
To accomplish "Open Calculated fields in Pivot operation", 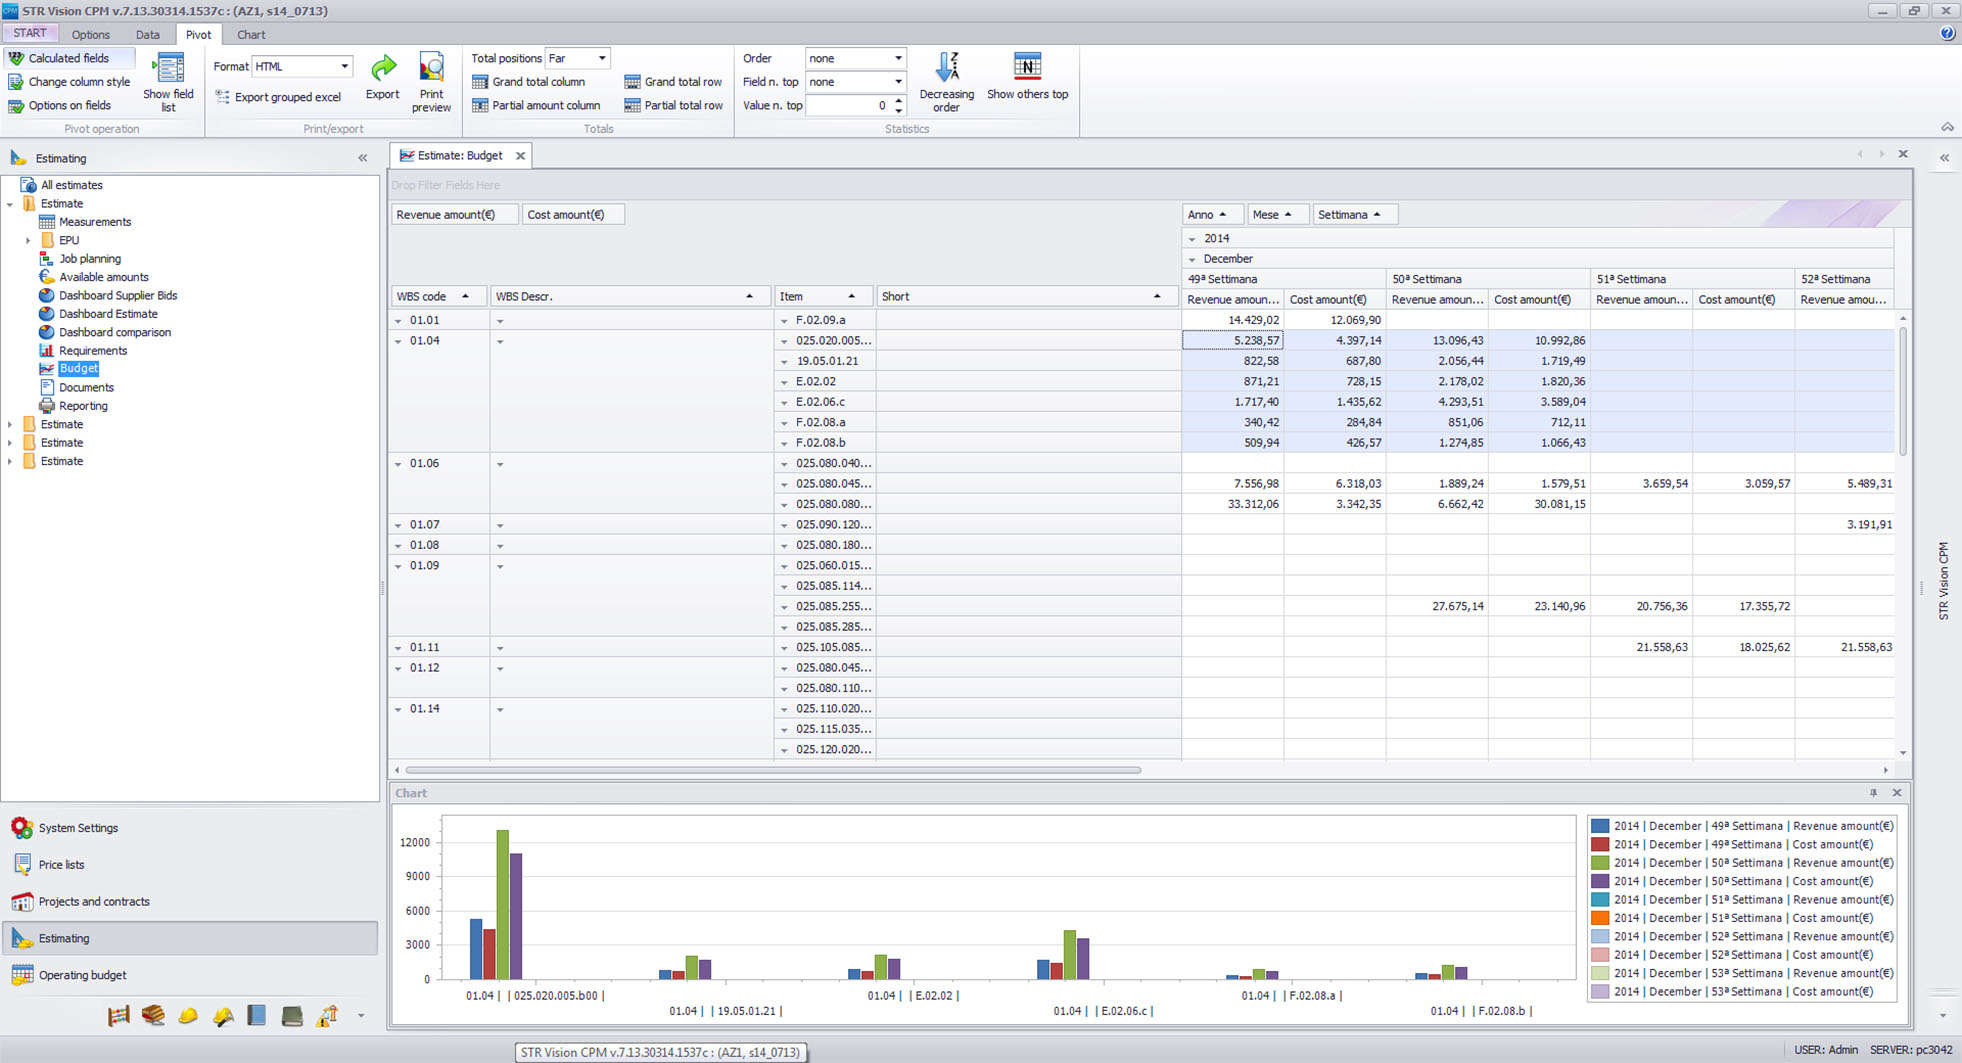I will [x=68, y=58].
